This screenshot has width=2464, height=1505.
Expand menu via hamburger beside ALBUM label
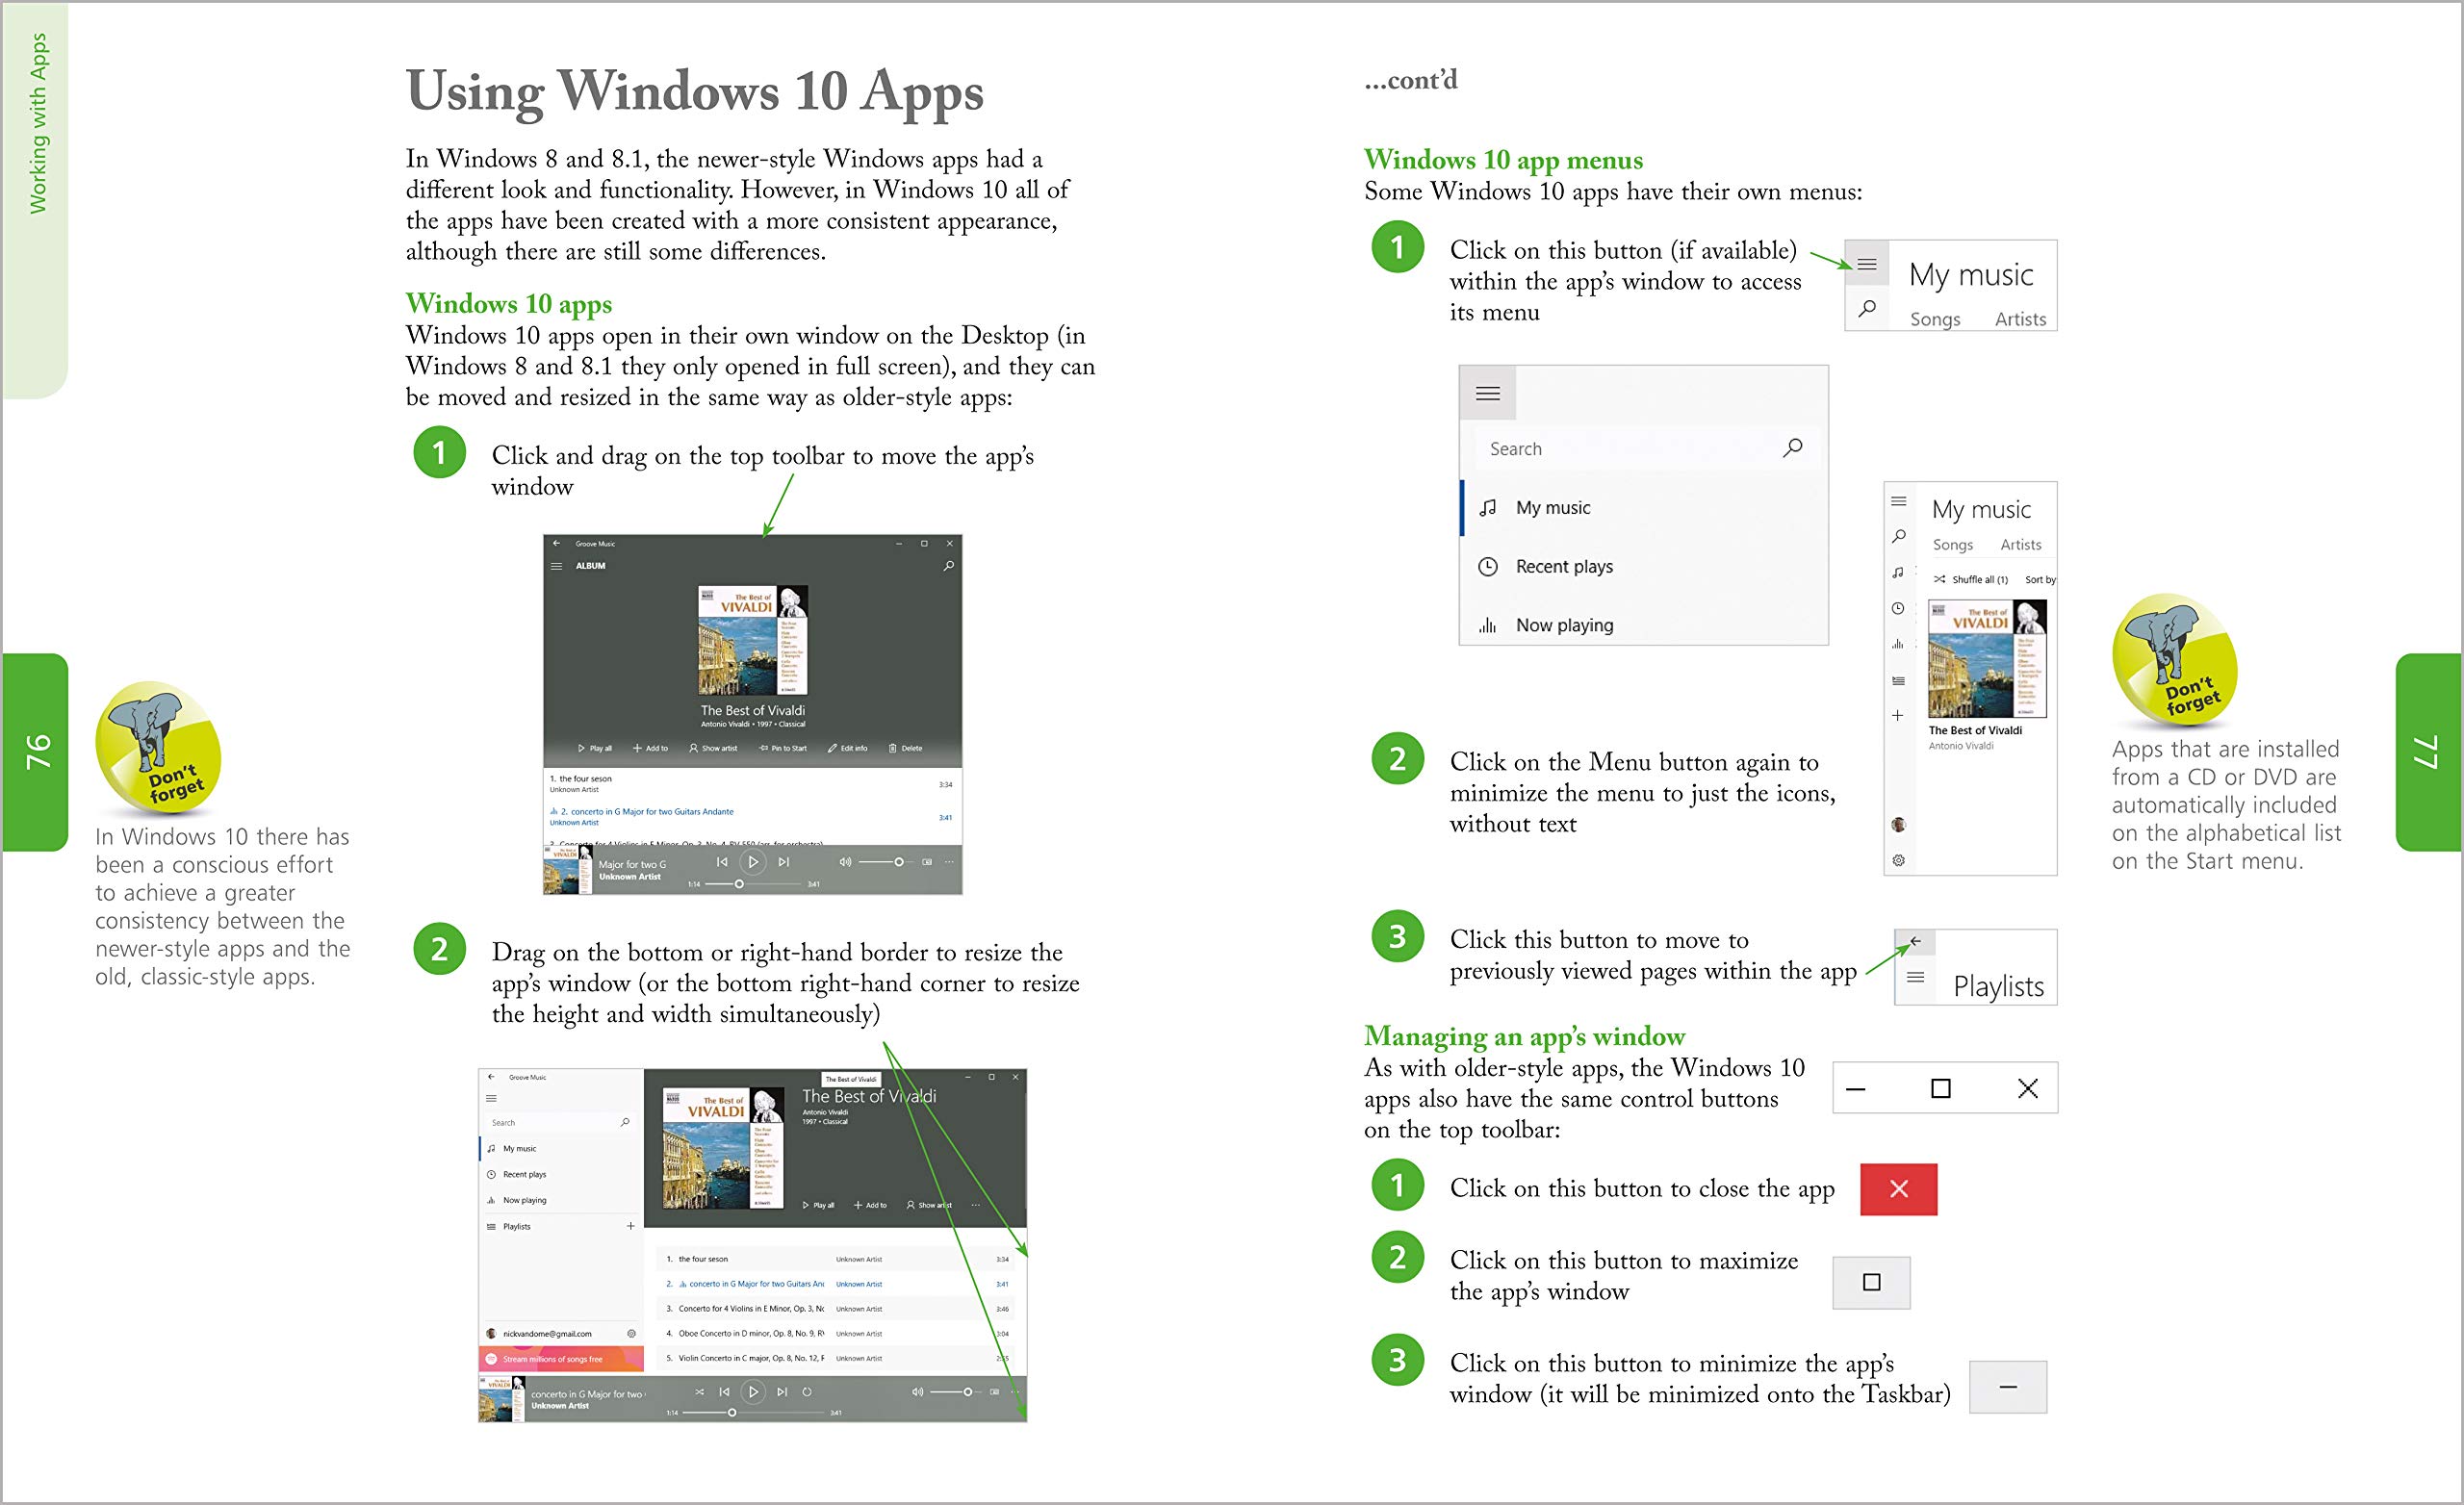556,566
